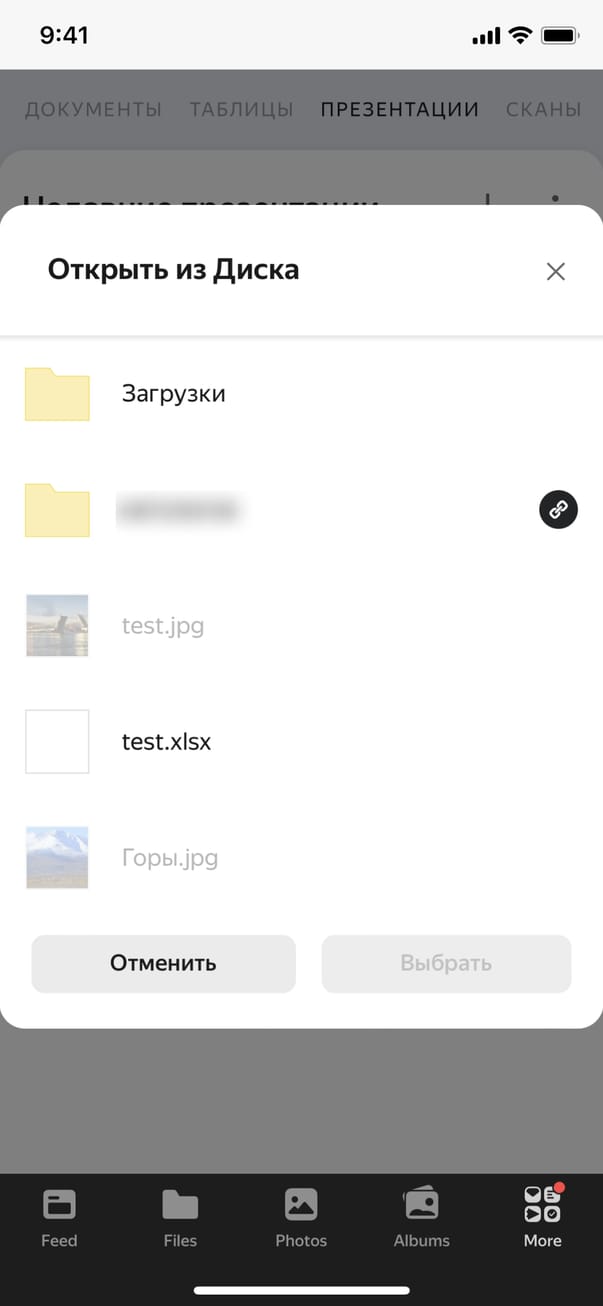Screen dimensions: 603x1306
Task: Go to Feed in bottom bar
Action: pos(59,1218)
